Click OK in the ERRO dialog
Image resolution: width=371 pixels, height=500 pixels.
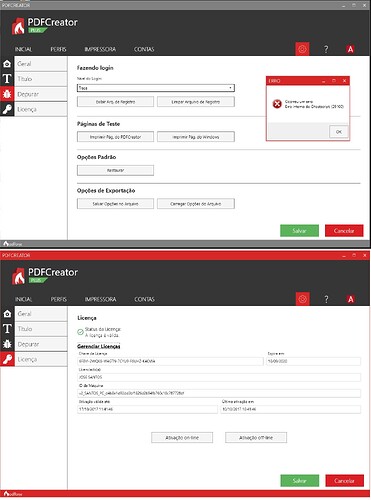point(339,132)
